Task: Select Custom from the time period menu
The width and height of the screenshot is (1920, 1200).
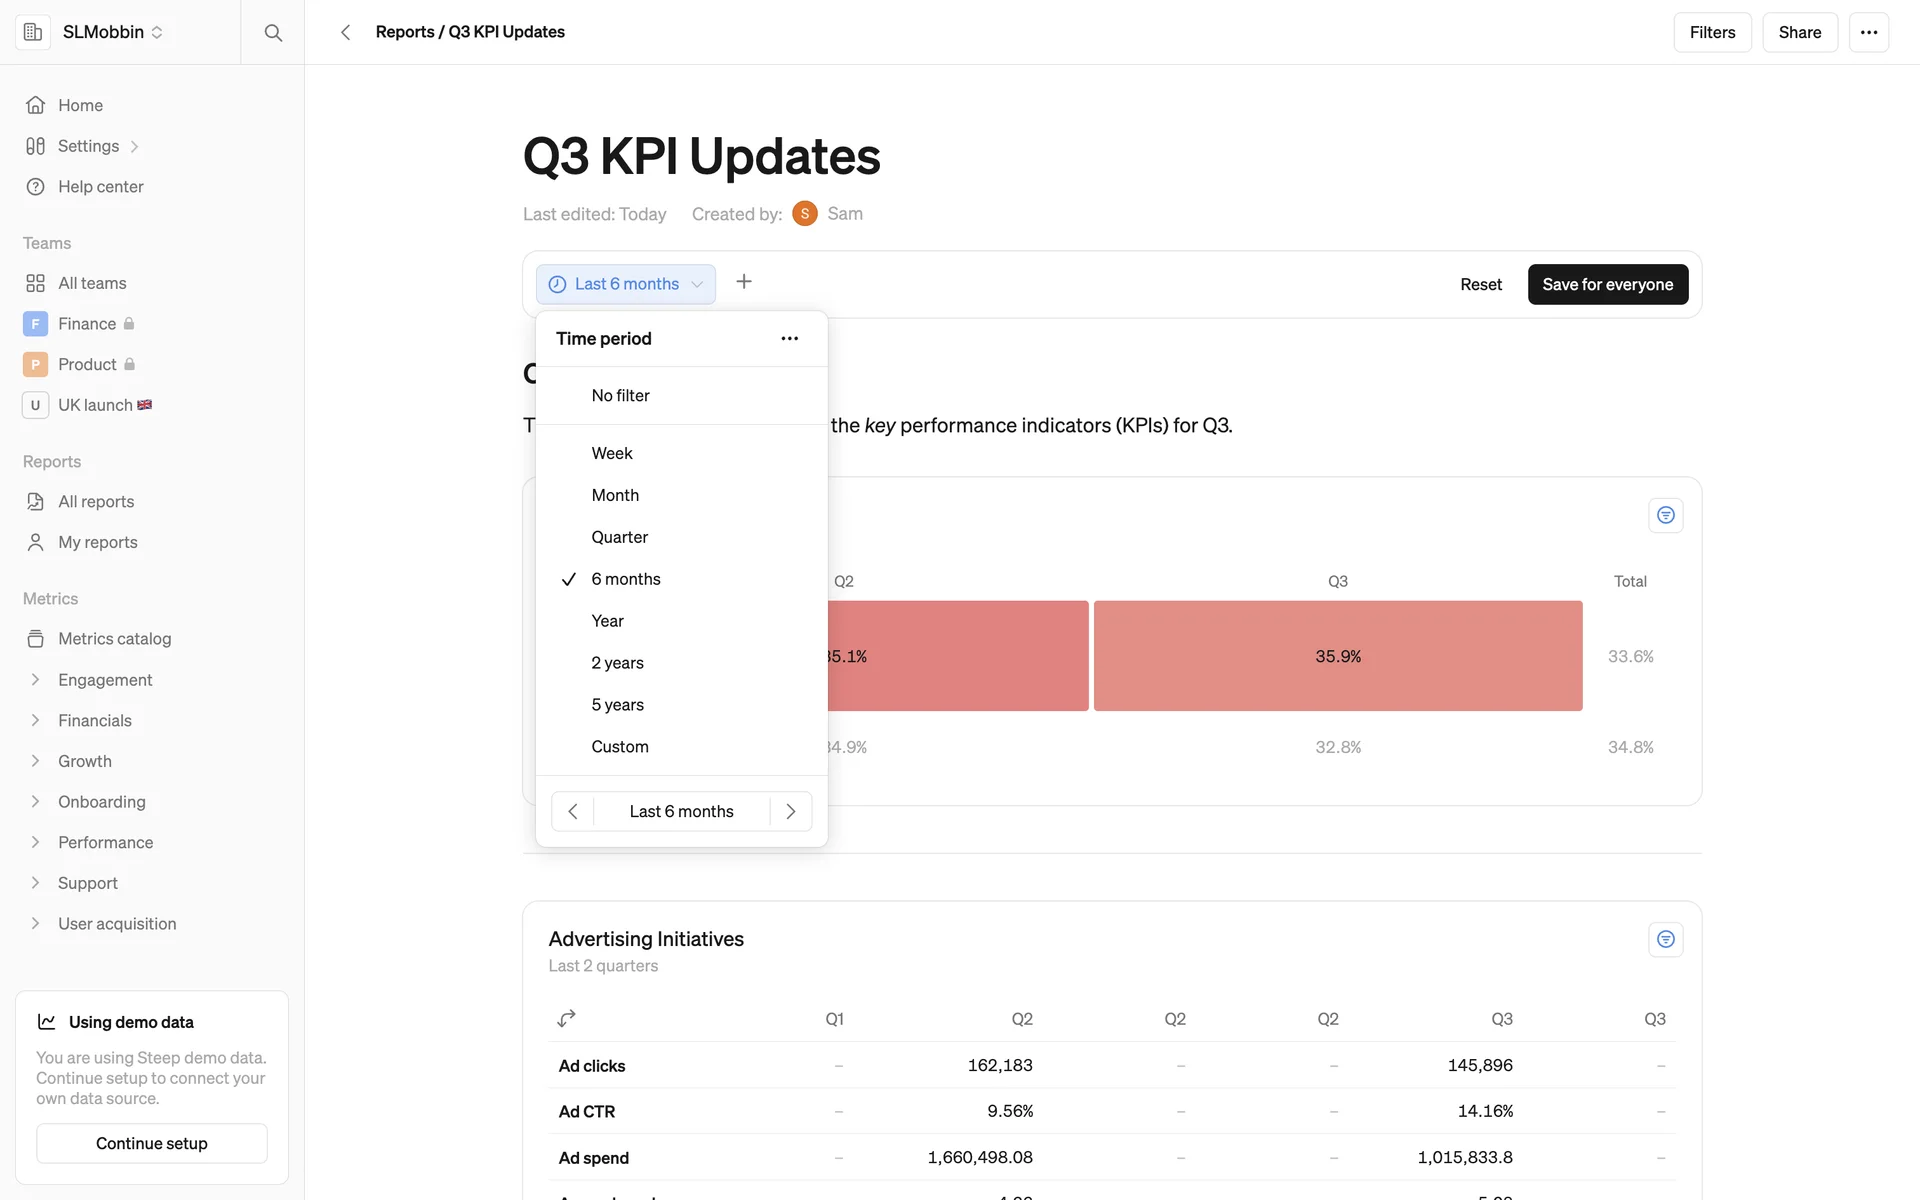Action: pos(619,746)
